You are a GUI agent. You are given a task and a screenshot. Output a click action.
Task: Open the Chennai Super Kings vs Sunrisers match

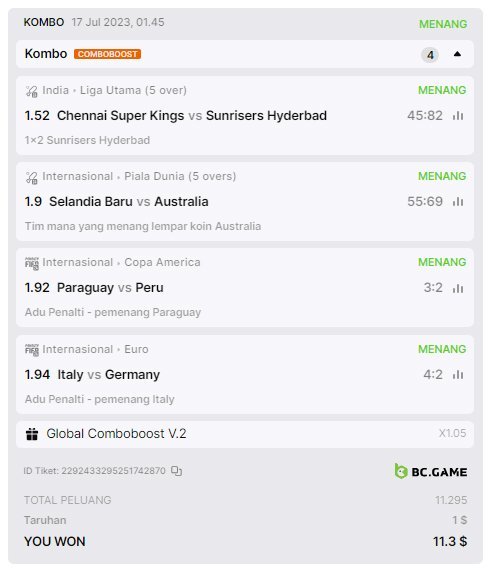(x=192, y=116)
